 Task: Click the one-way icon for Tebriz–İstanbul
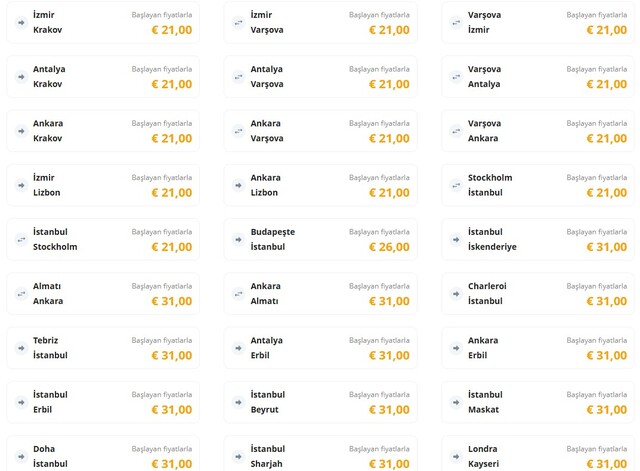20,347
